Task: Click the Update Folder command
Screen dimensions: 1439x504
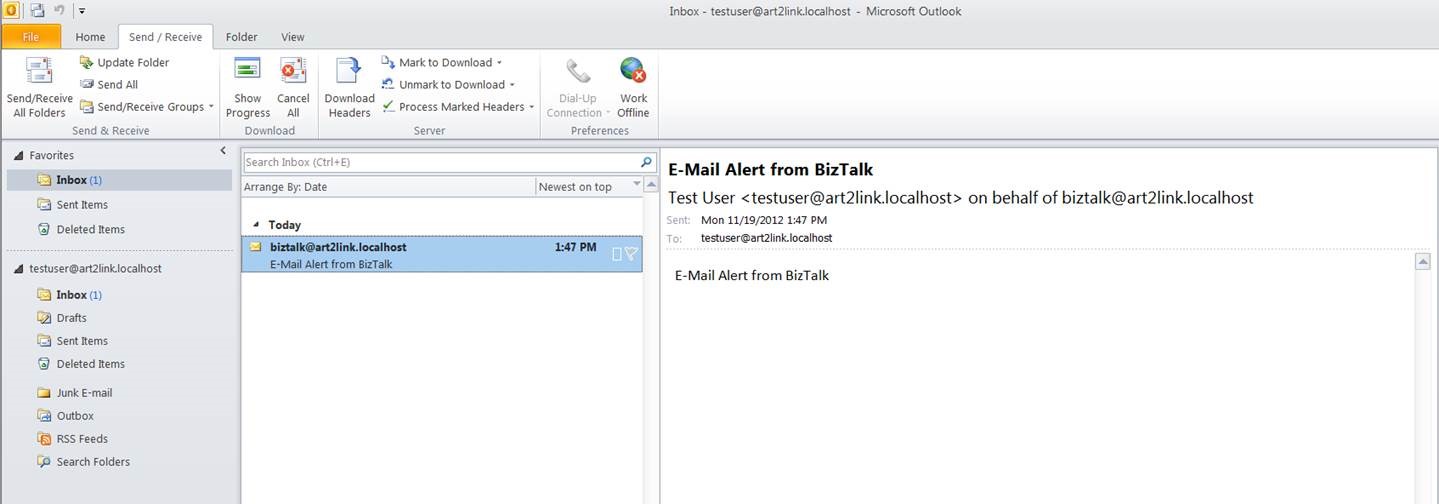Action: (124, 62)
